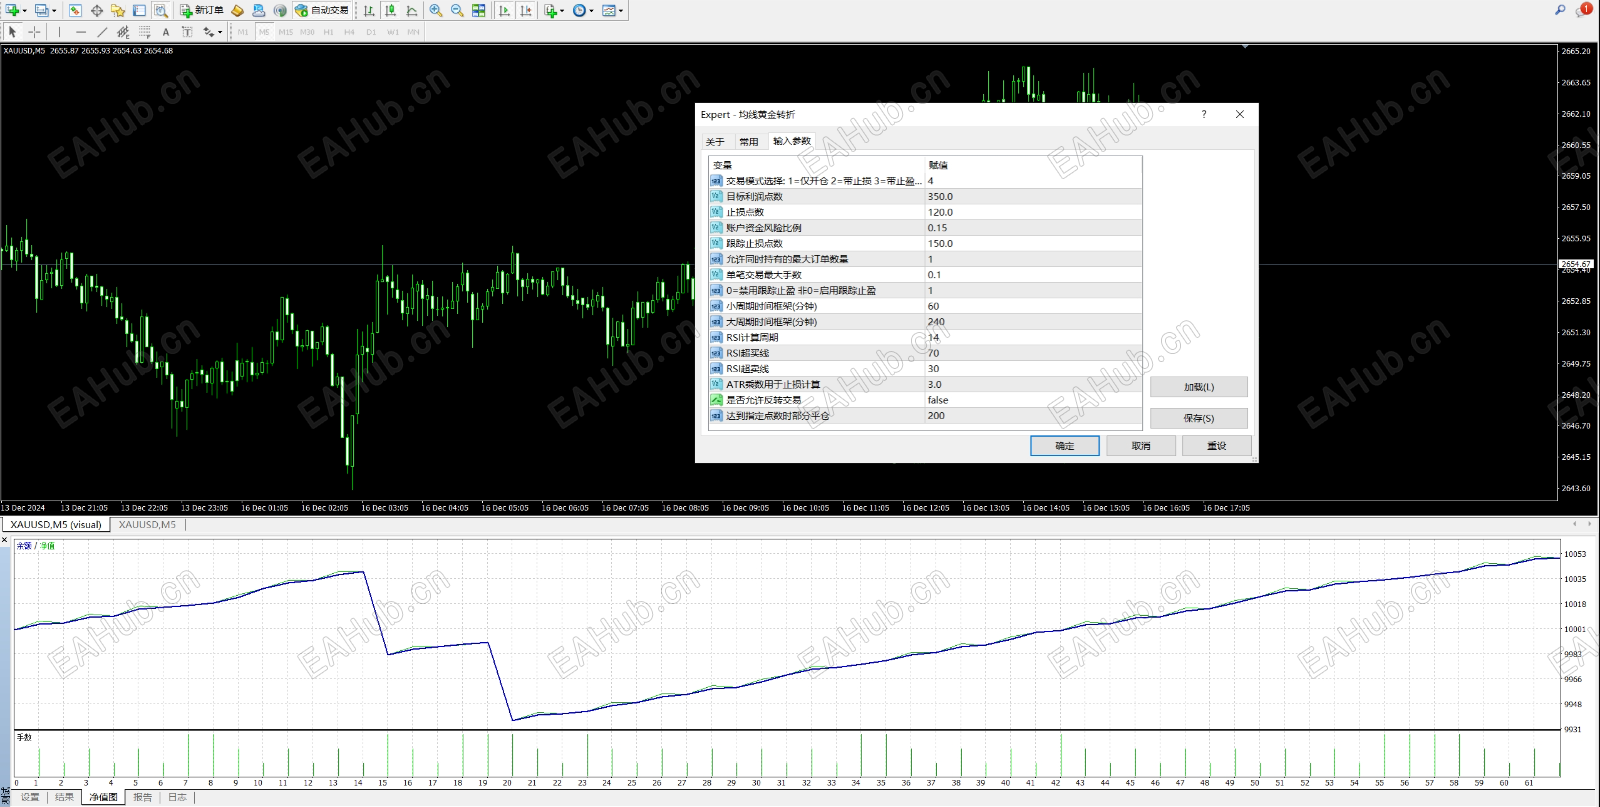The width and height of the screenshot is (1600, 807).
Task: Select the Fibonacci retracement tool
Action: click(145, 32)
